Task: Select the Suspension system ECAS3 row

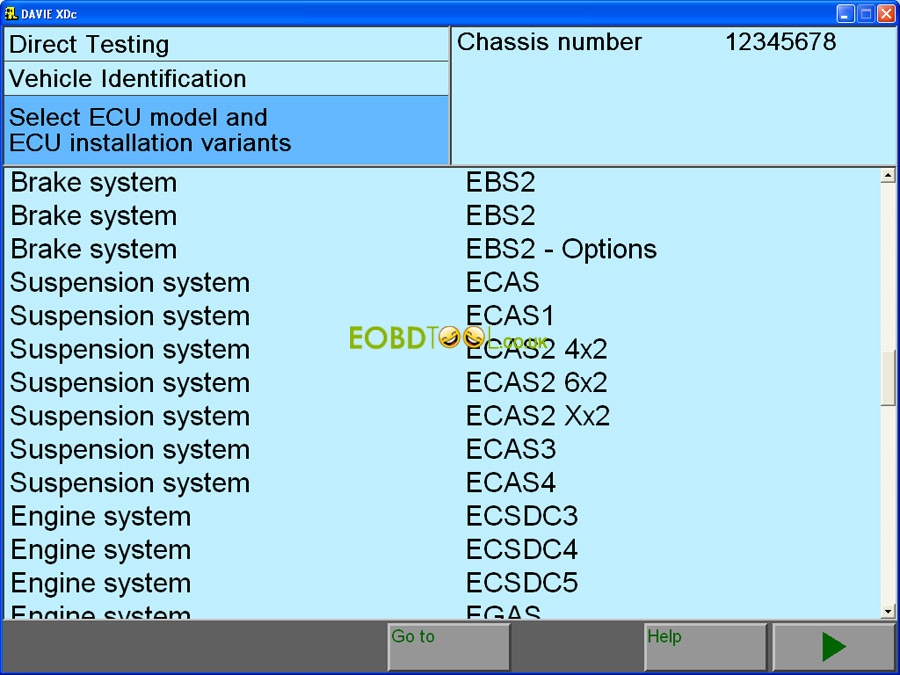Action: coord(442,449)
